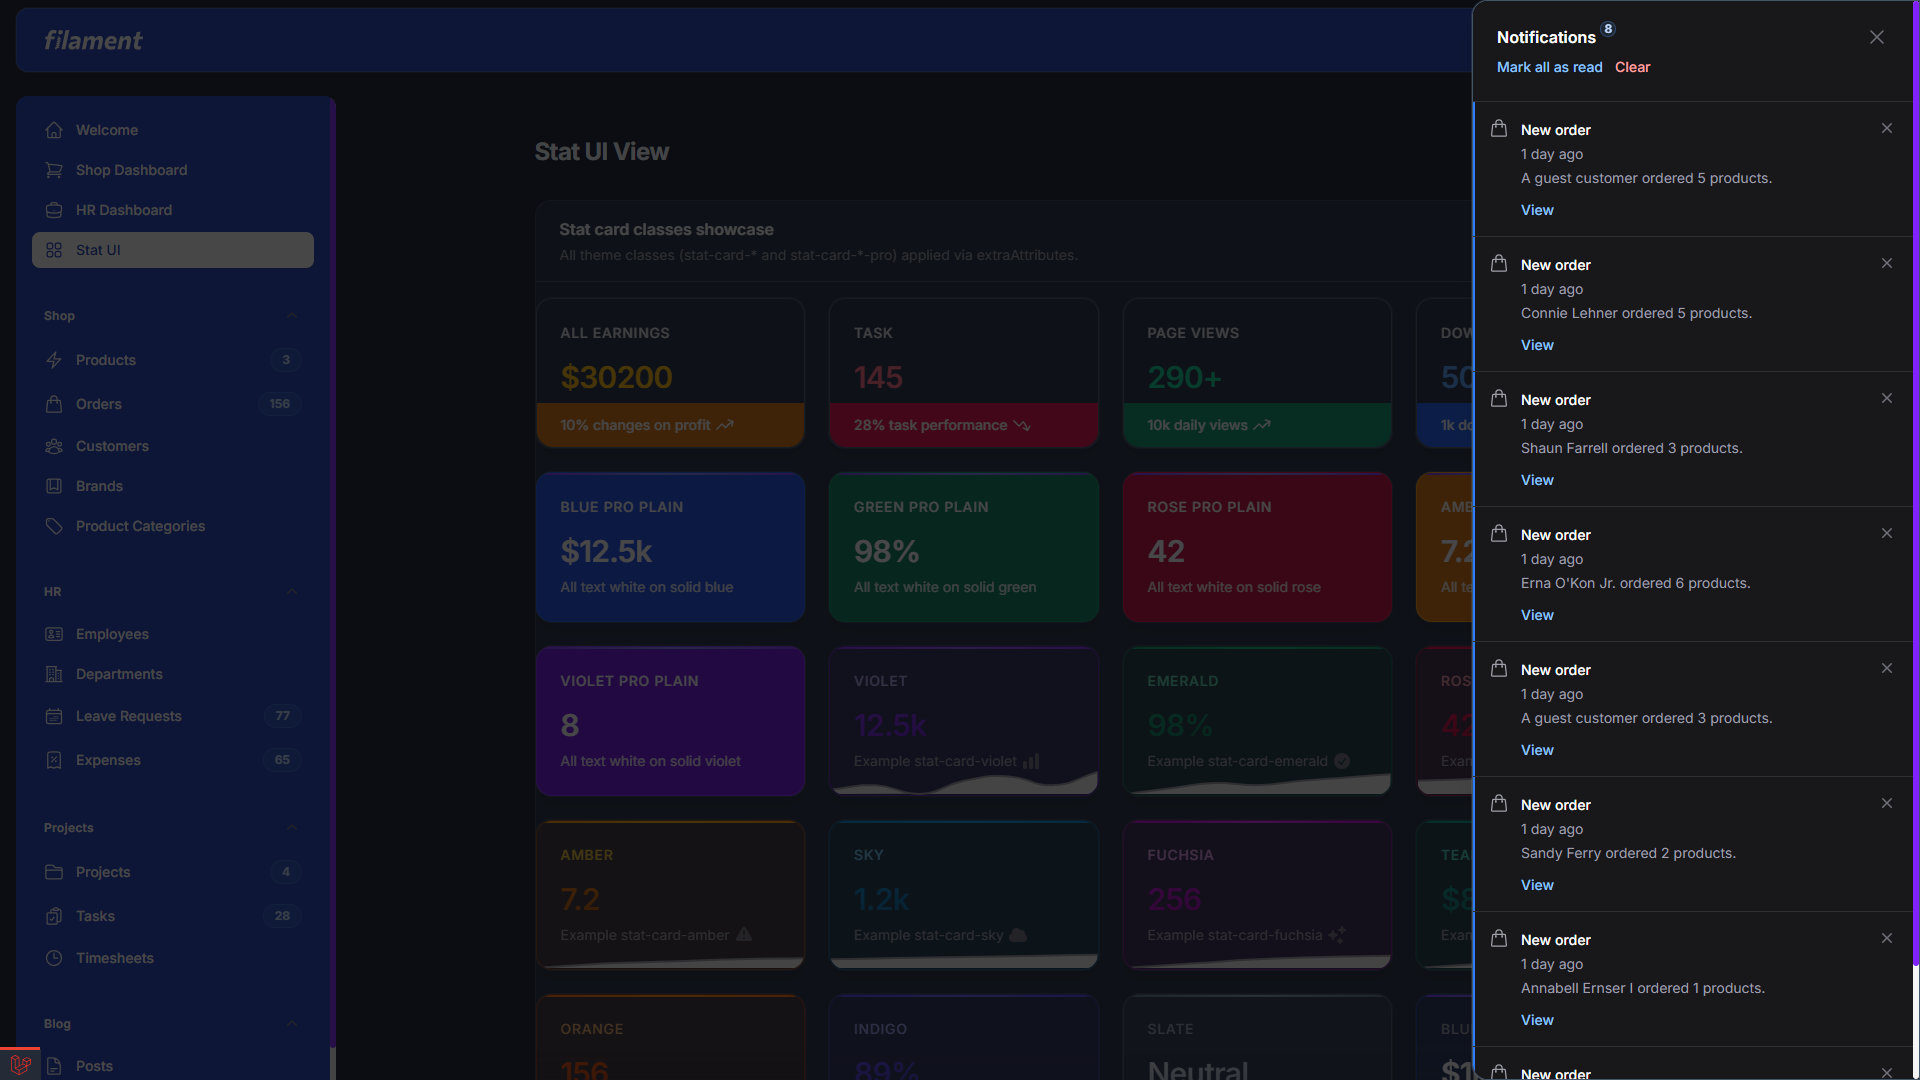Collapse the Projects sidebar group
Screen dimensions: 1920x1080
pyautogui.click(x=291, y=828)
